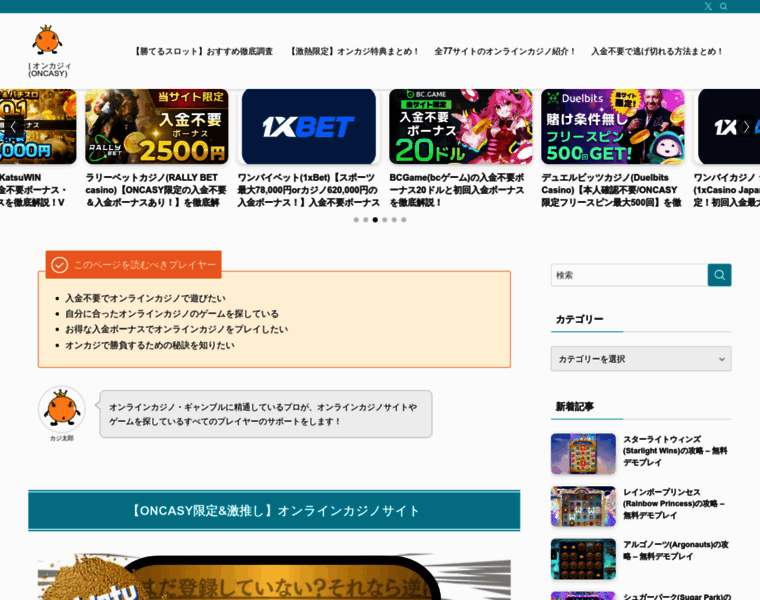This screenshot has width=760, height=600.
Task: Open the KatsuWIN article title link
Action: point(33,190)
